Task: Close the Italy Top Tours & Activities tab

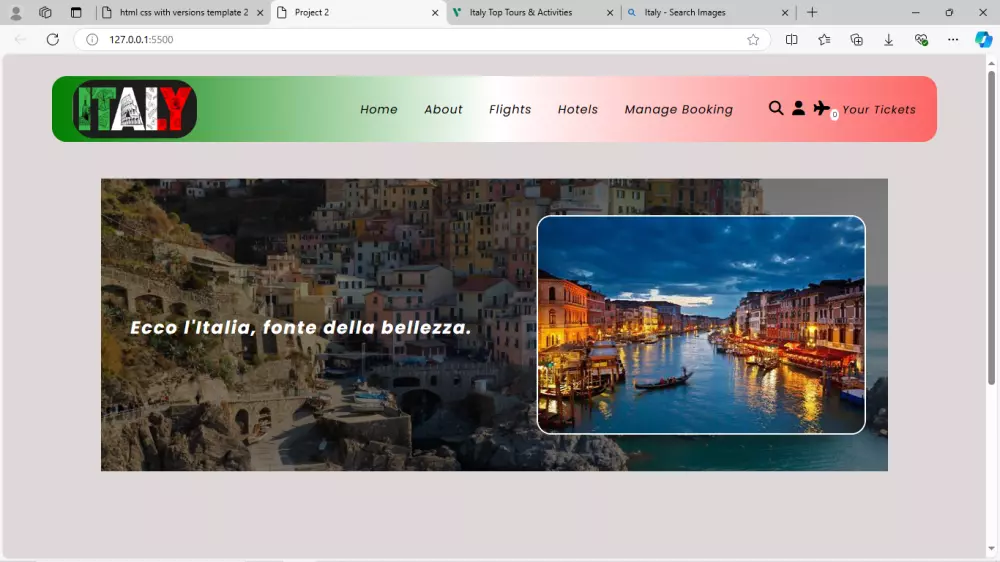Action: 610,13
